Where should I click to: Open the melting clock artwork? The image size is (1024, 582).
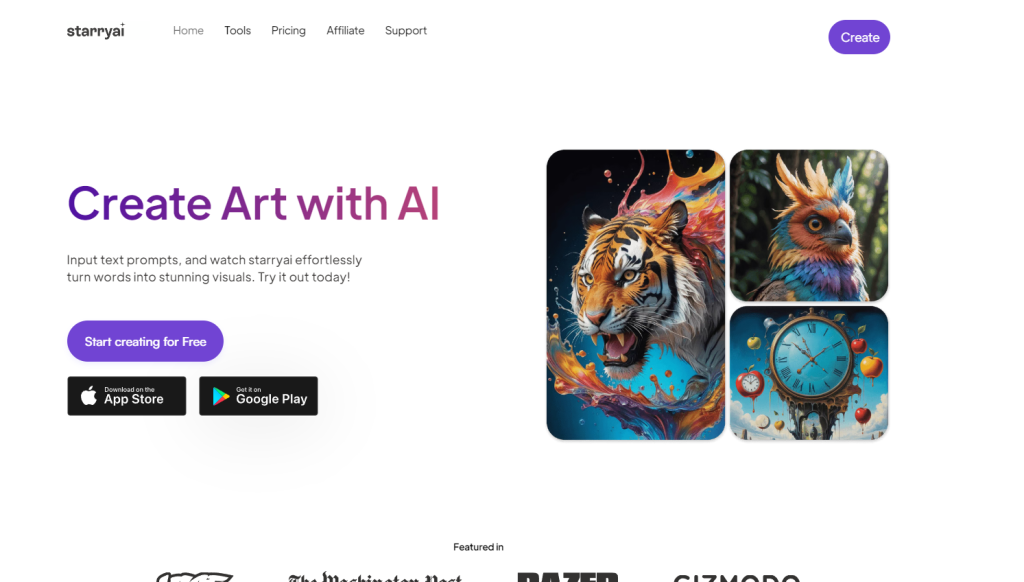808,373
